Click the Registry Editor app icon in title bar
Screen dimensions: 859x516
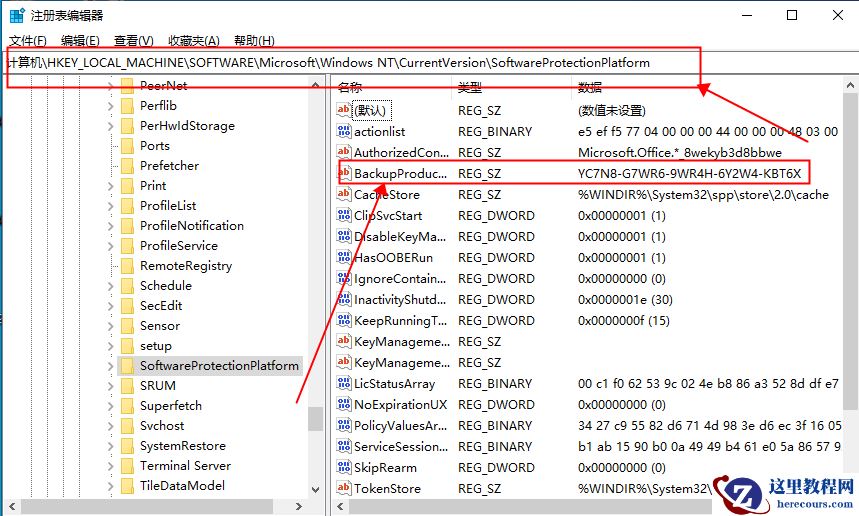click(x=17, y=15)
